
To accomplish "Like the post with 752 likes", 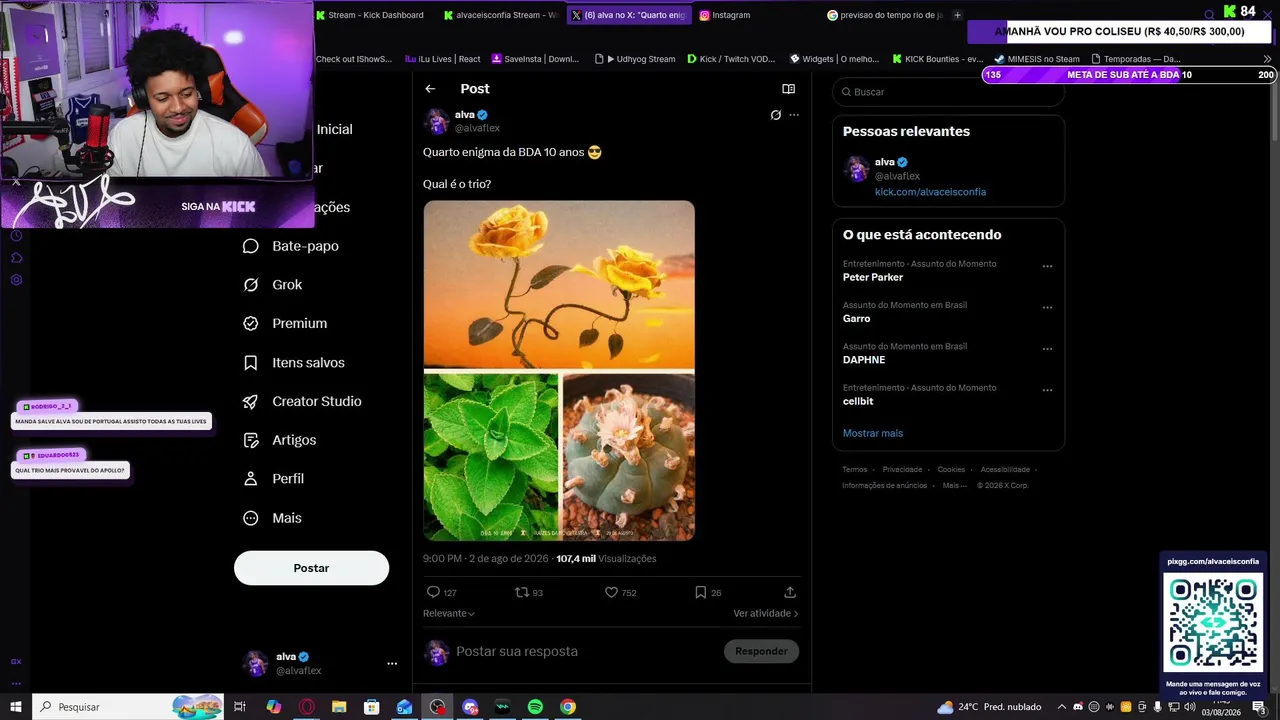I will point(611,592).
